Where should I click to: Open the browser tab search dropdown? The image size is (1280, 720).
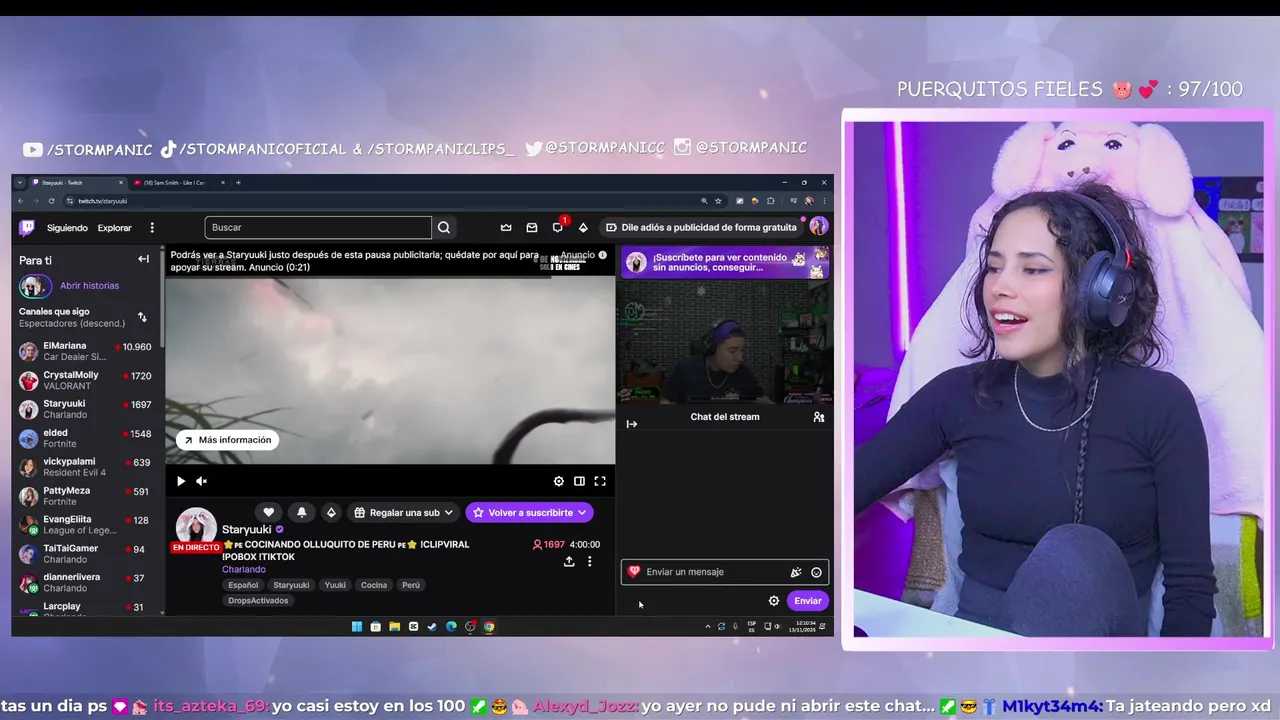(20, 183)
